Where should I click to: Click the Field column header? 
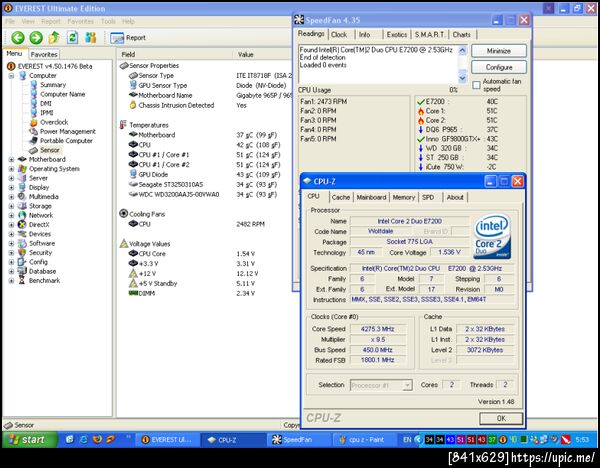[x=174, y=54]
